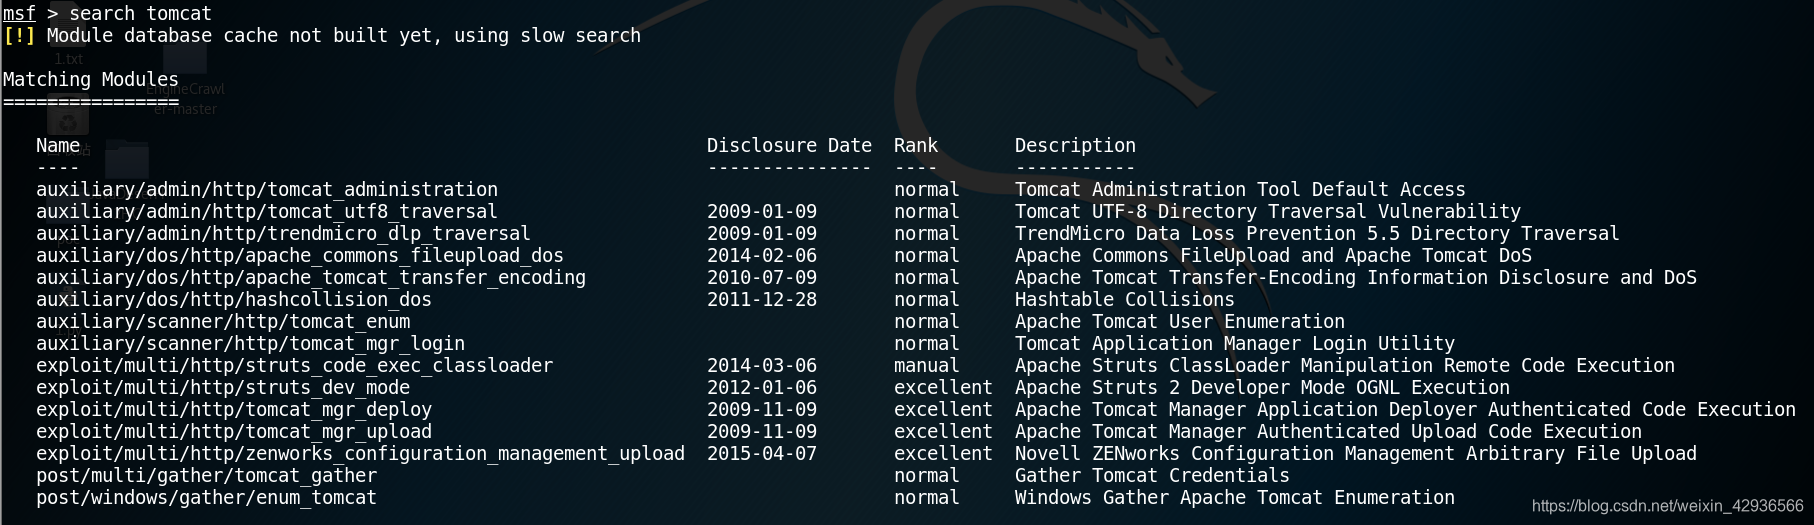Select auxiliary/admin/http/tomcat_administration module name
The height and width of the screenshot is (525, 1814).
pos(267,190)
